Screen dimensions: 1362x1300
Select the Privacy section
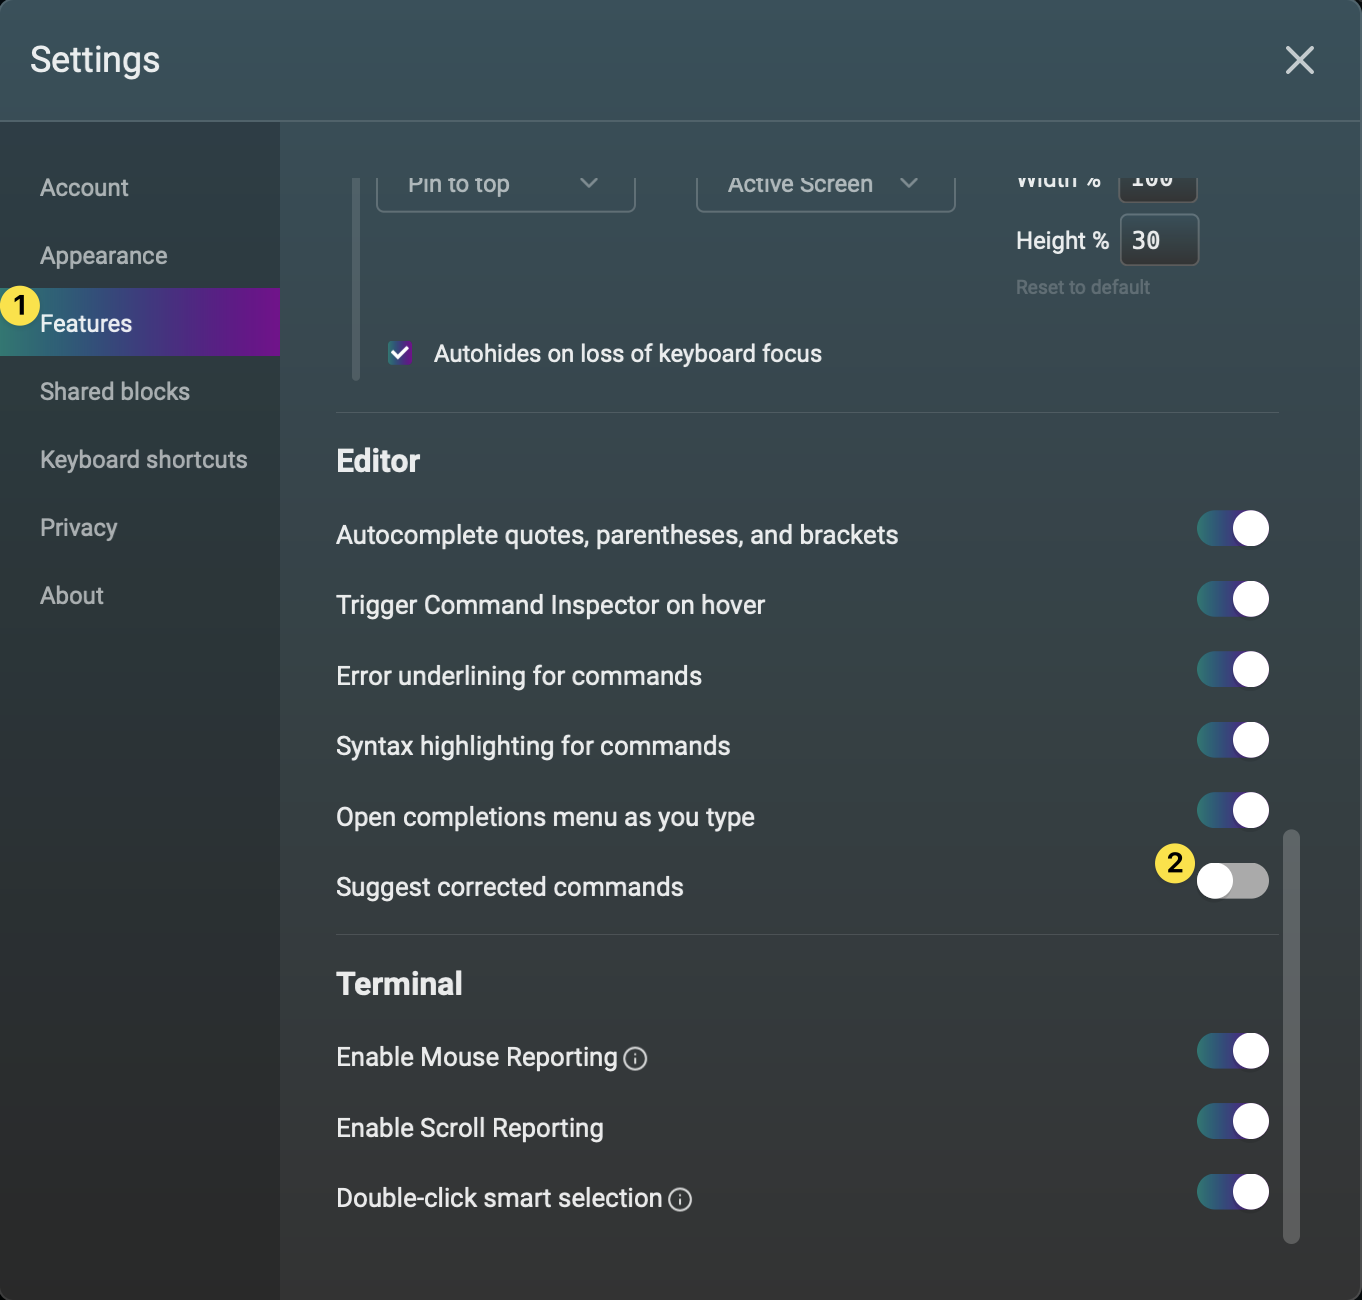pyautogui.click(x=78, y=527)
